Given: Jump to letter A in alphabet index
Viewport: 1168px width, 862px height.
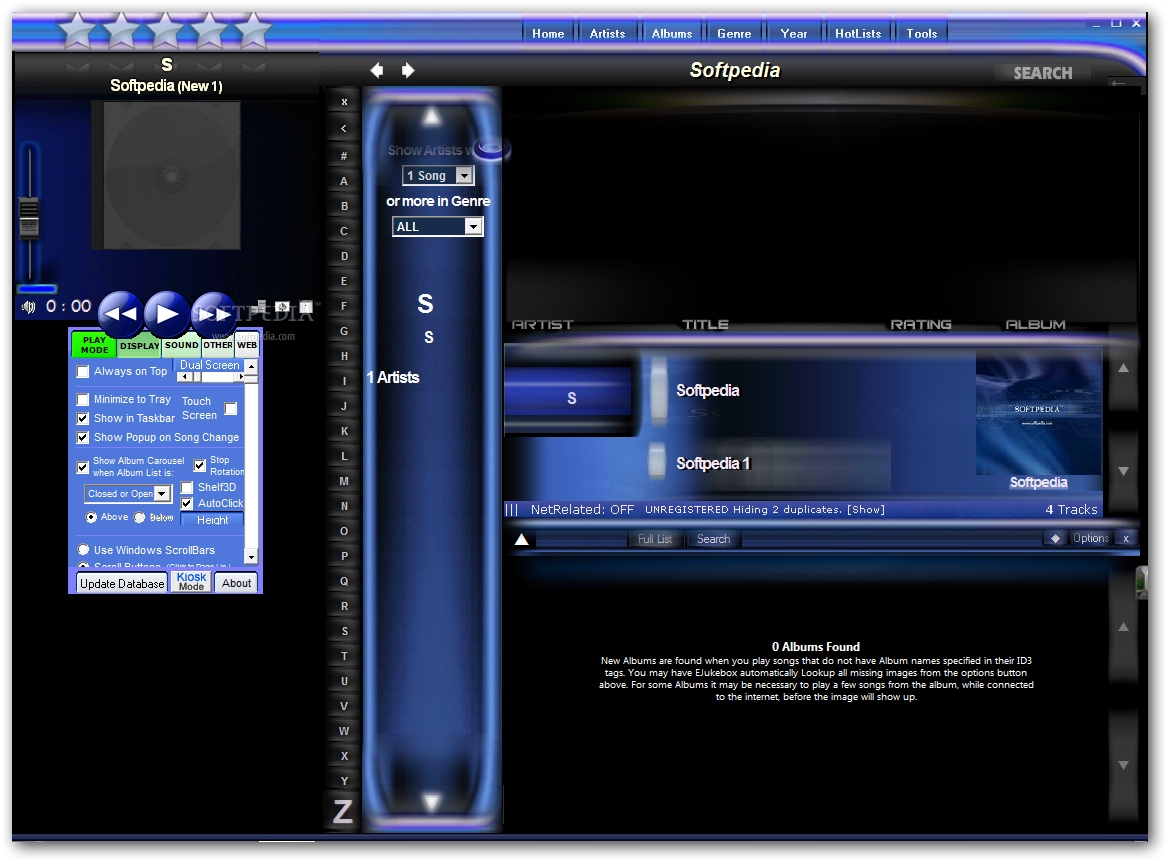Looking at the screenshot, I should click(x=344, y=181).
